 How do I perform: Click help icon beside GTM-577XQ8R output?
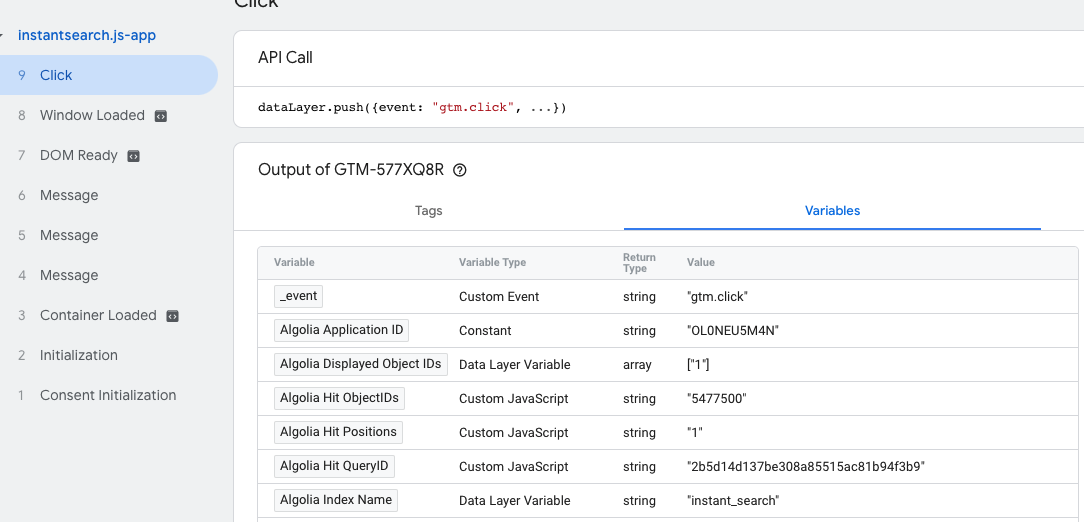[x=460, y=170]
